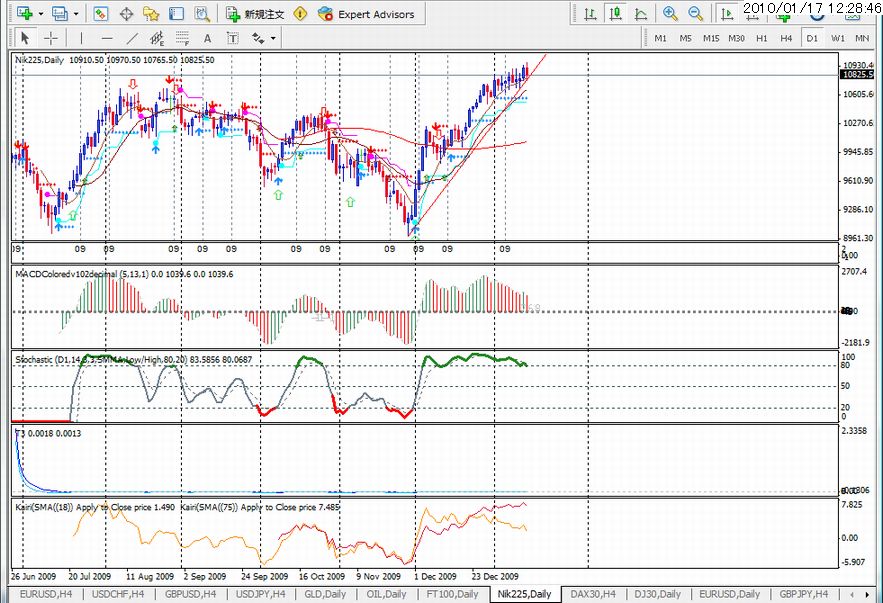
Task: Click the Zoom In magnifier
Action: [670, 14]
